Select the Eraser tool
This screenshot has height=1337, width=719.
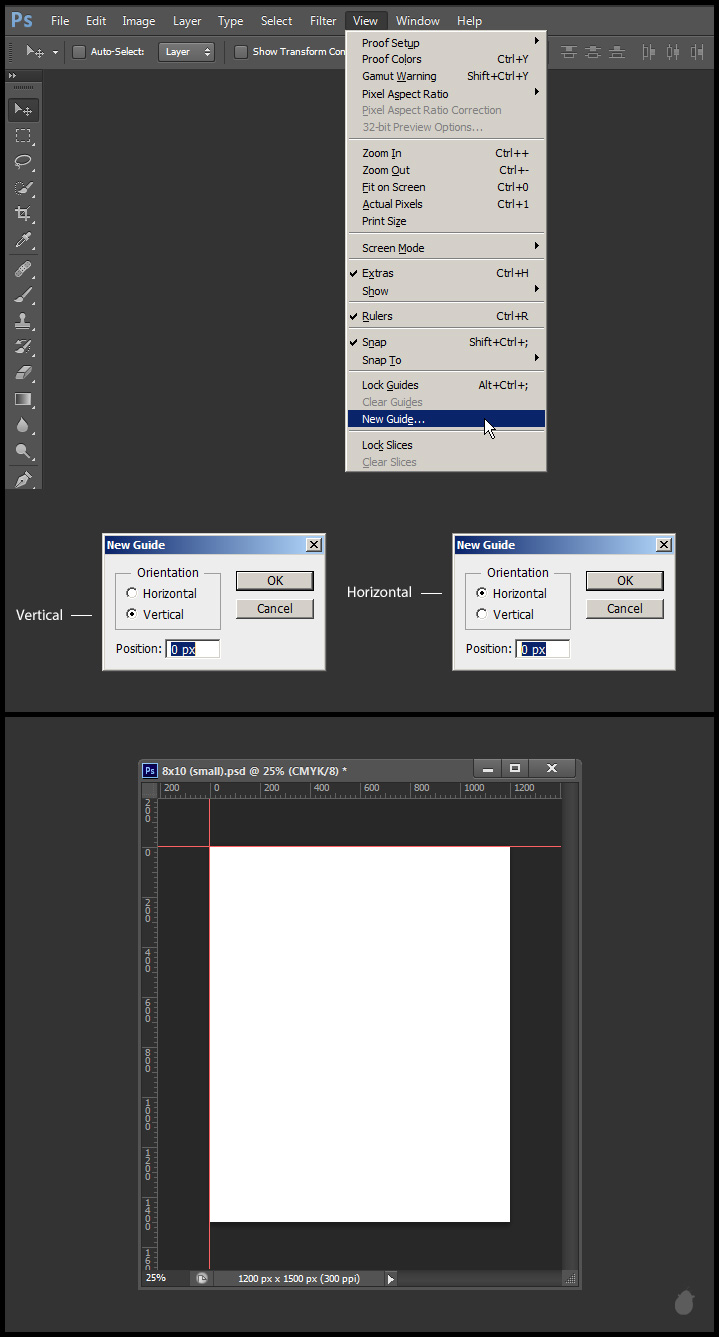coord(23,373)
